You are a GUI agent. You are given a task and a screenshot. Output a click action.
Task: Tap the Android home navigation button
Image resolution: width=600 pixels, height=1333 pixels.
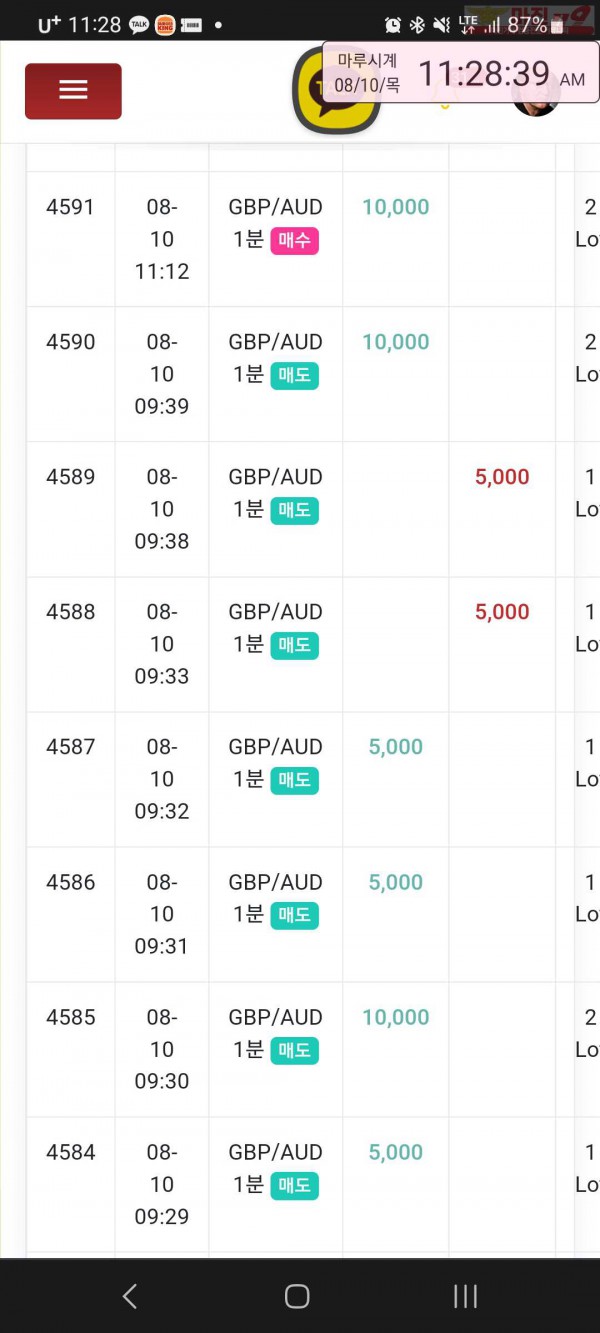(297, 1296)
